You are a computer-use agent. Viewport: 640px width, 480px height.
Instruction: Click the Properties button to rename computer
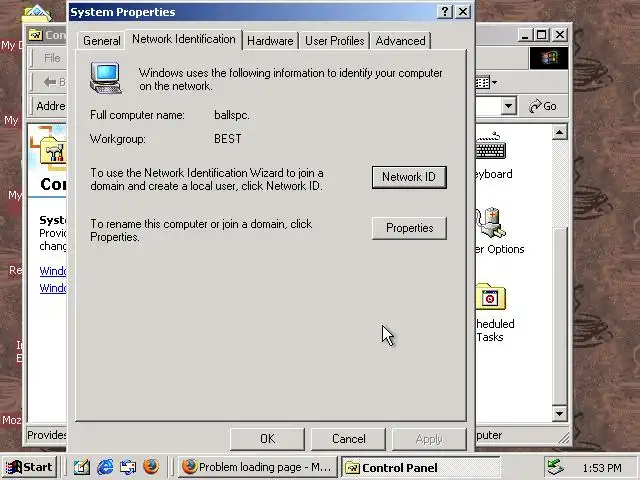click(x=409, y=228)
